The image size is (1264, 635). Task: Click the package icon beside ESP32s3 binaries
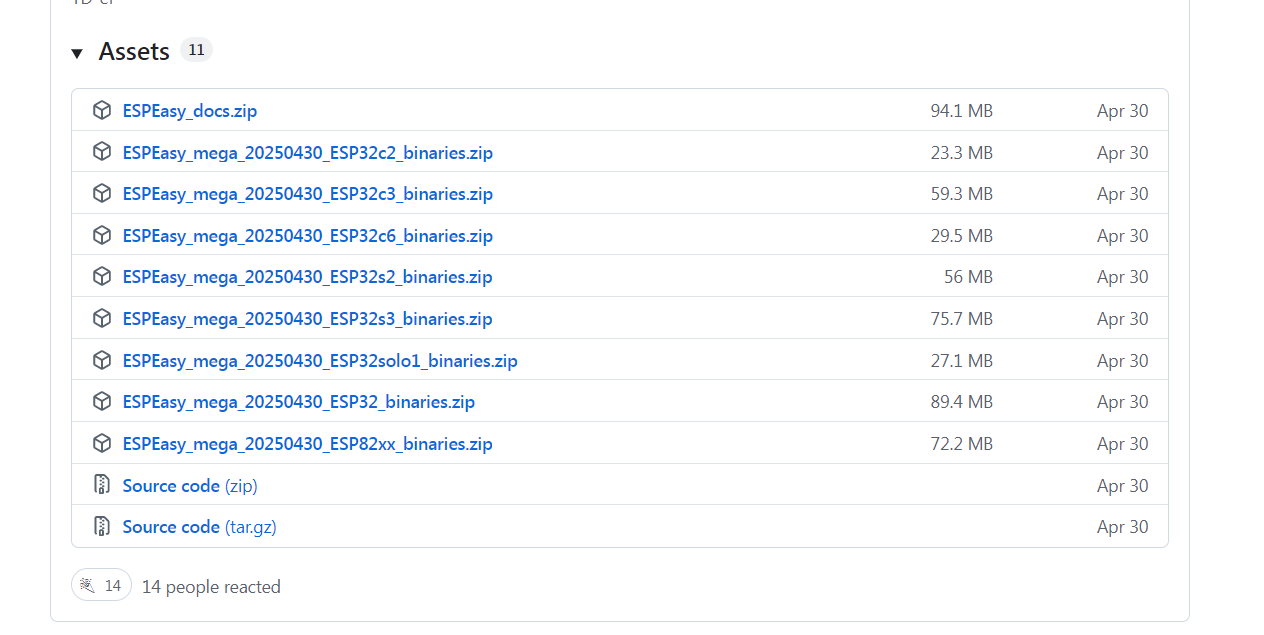coord(101,318)
